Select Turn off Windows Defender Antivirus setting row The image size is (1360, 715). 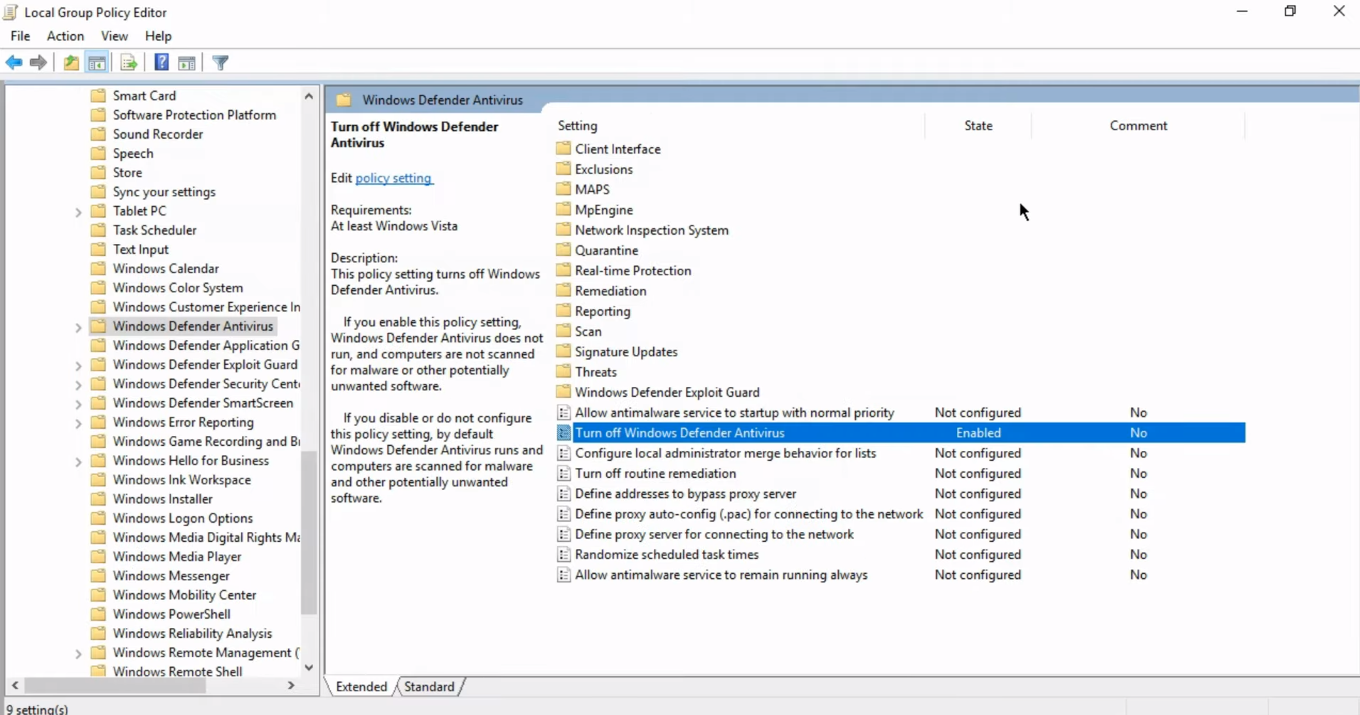coord(900,433)
